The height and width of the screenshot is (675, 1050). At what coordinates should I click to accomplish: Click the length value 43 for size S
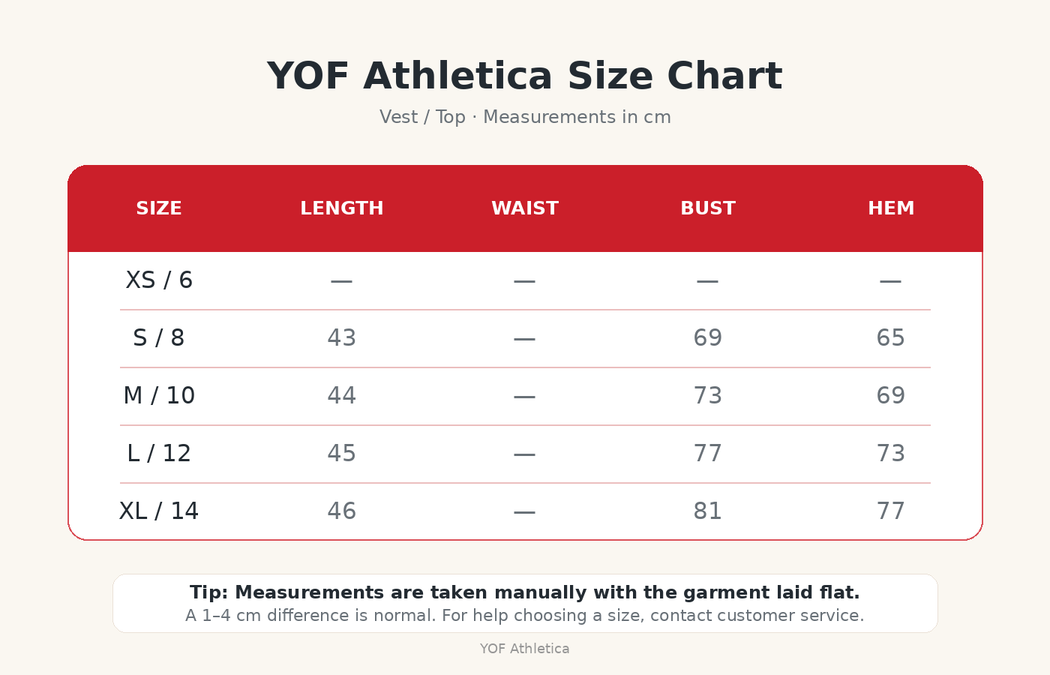coord(342,338)
